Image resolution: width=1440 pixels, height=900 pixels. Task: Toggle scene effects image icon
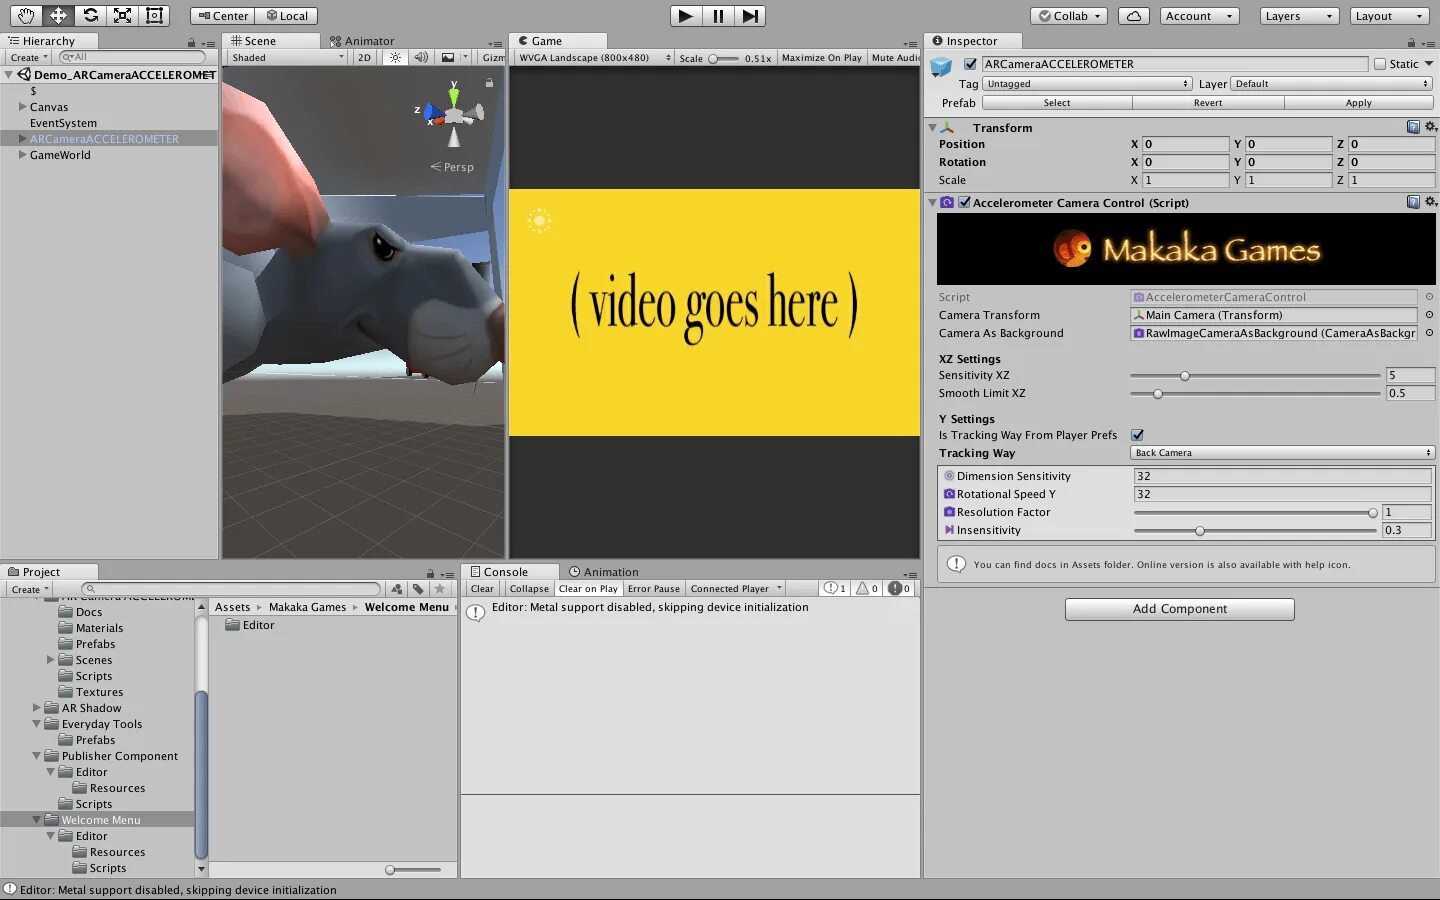click(448, 58)
